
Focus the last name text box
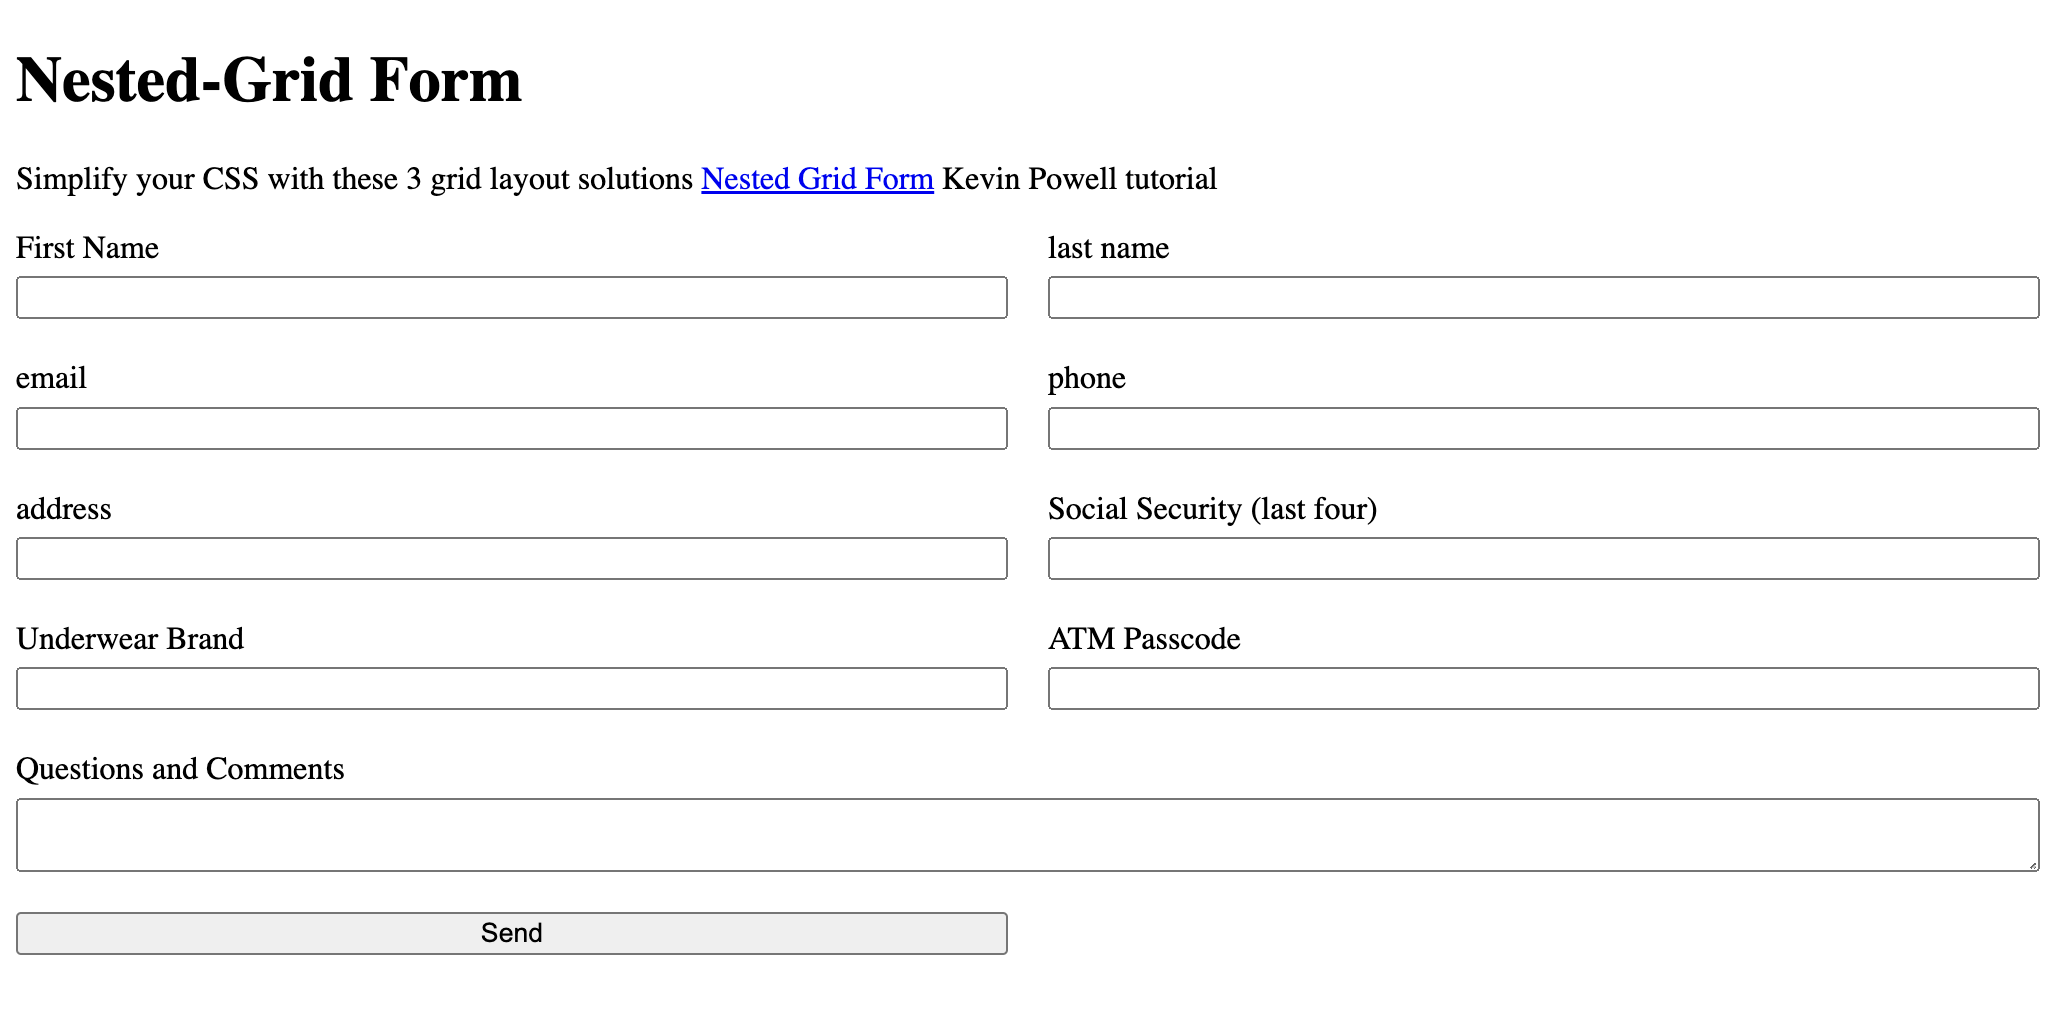point(1543,298)
